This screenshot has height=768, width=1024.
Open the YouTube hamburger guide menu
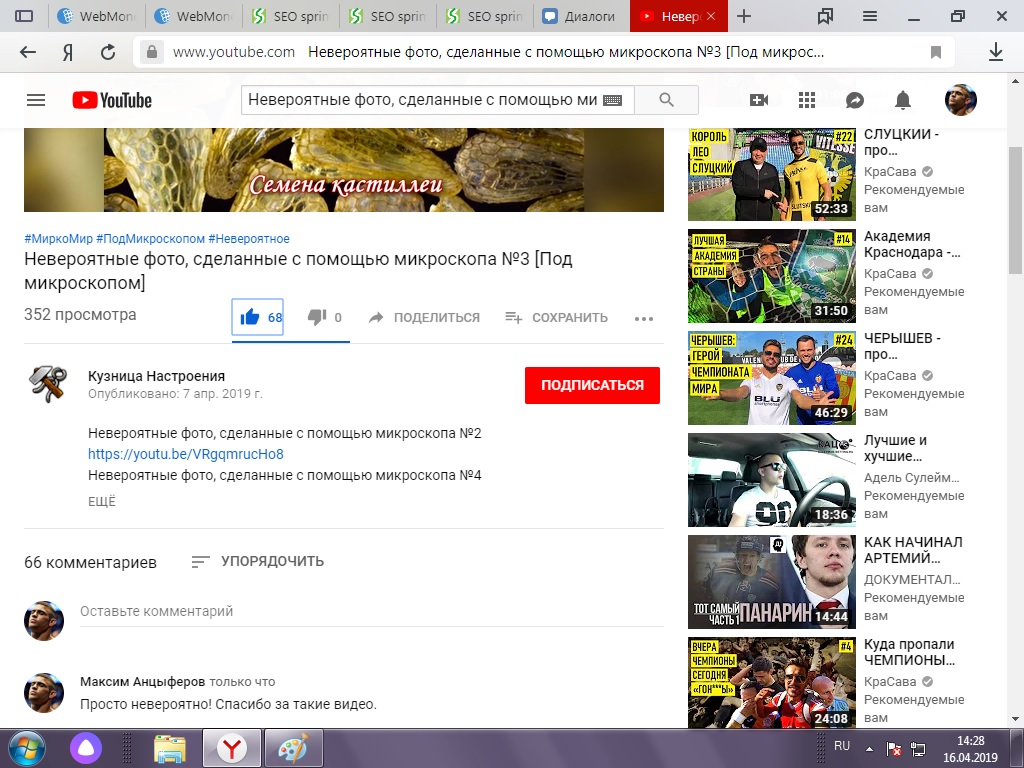coord(36,100)
